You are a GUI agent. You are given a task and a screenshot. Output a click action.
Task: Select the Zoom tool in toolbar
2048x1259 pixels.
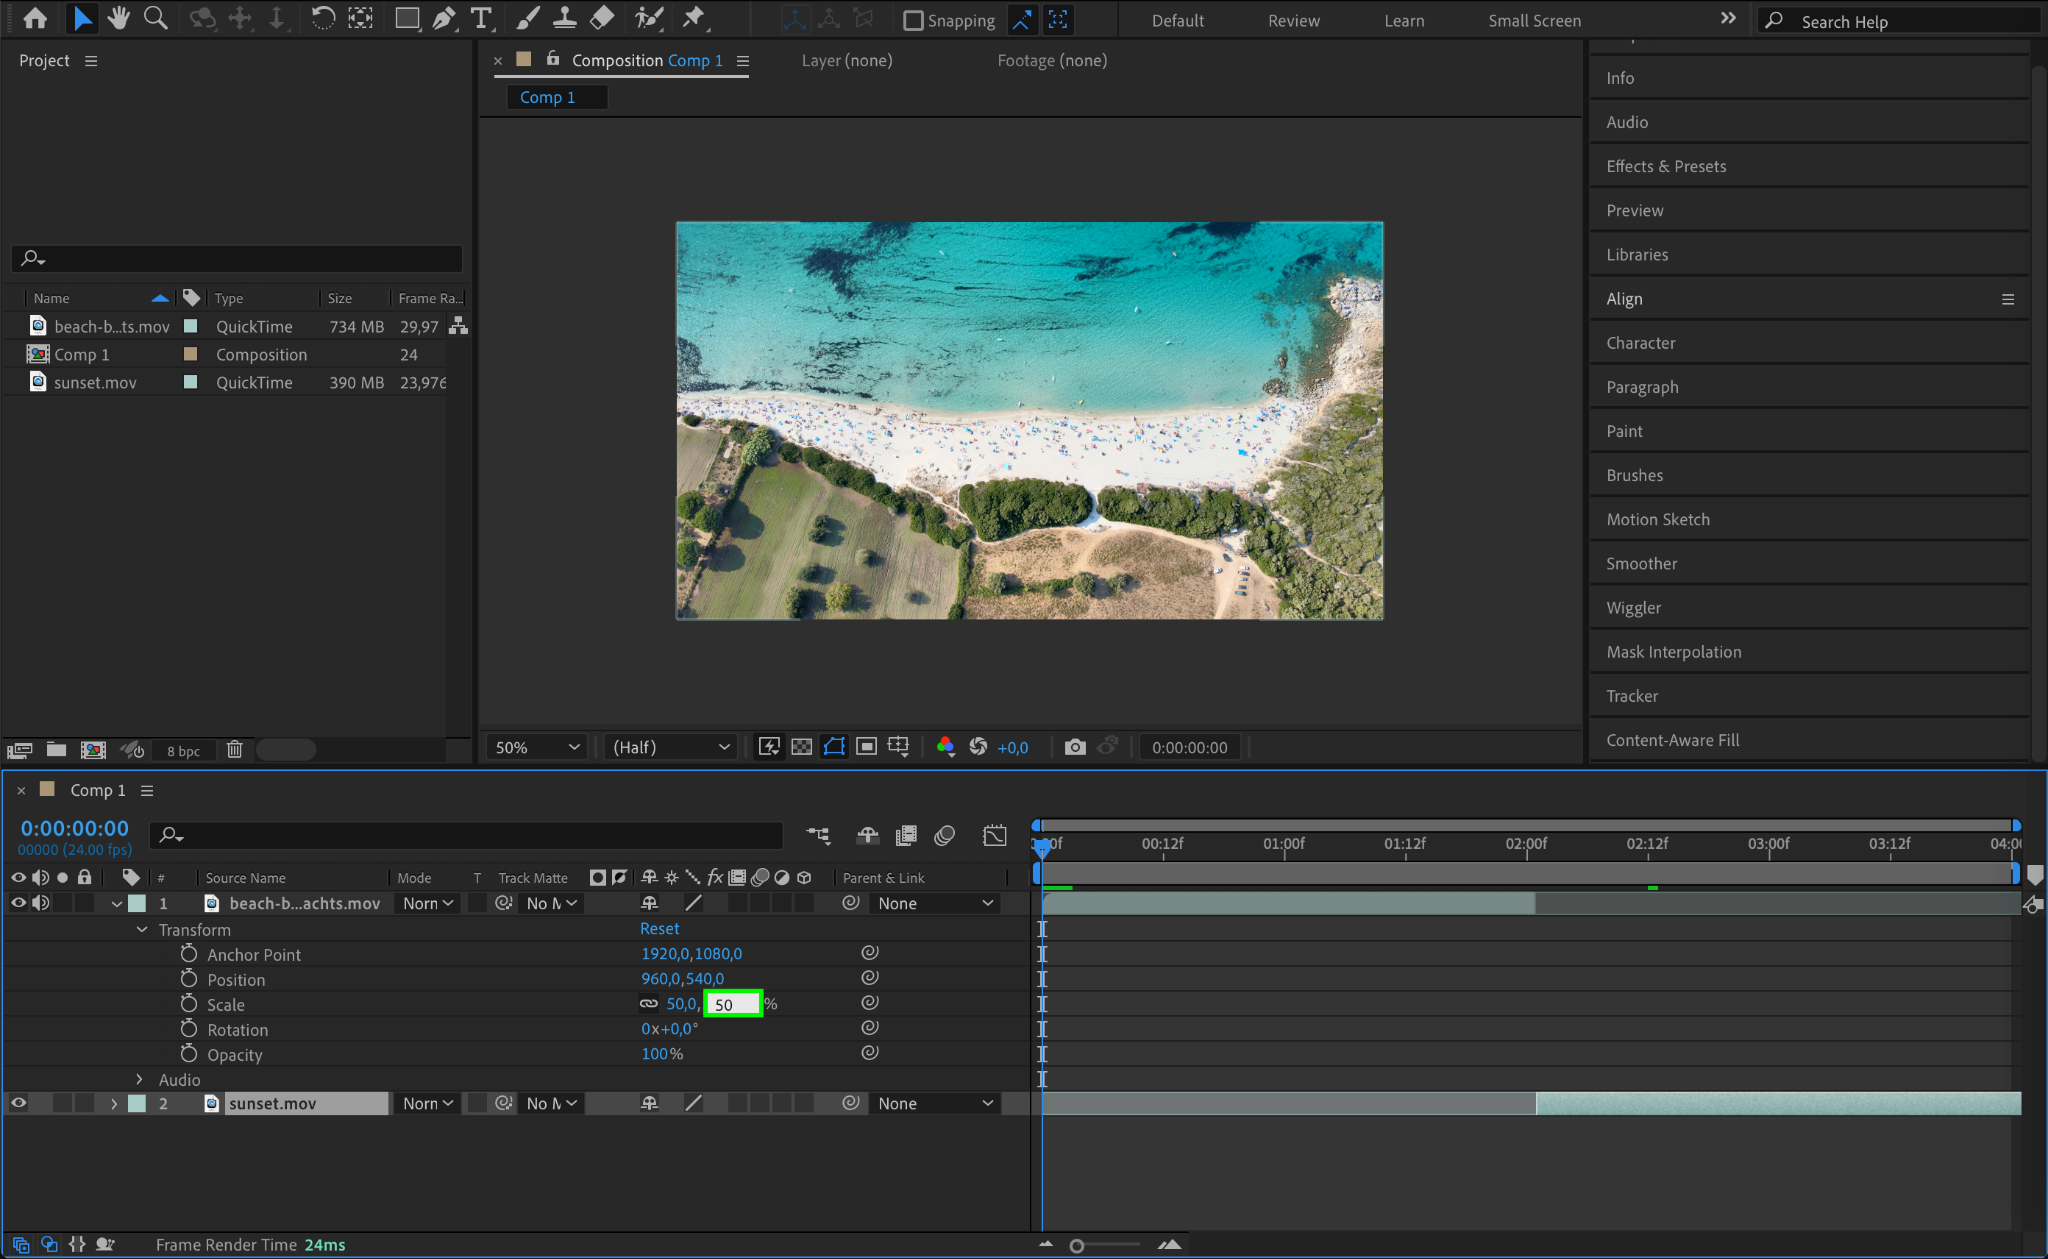[x=155, y=18]
